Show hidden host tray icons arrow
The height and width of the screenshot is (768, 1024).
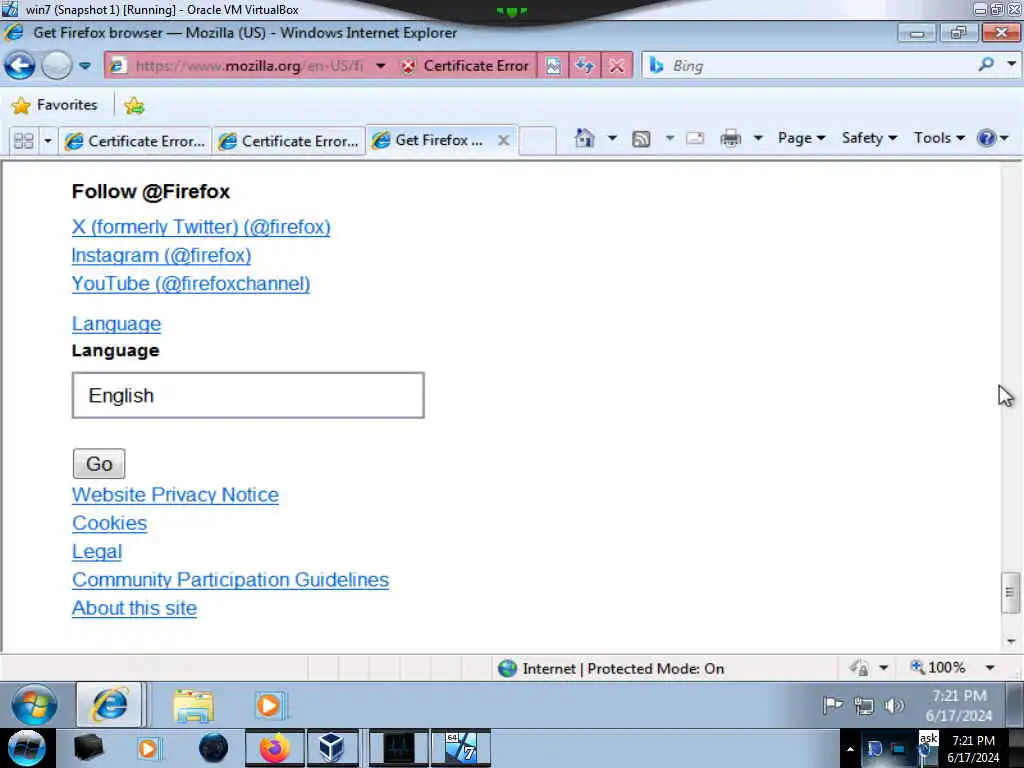pos(850,749)
